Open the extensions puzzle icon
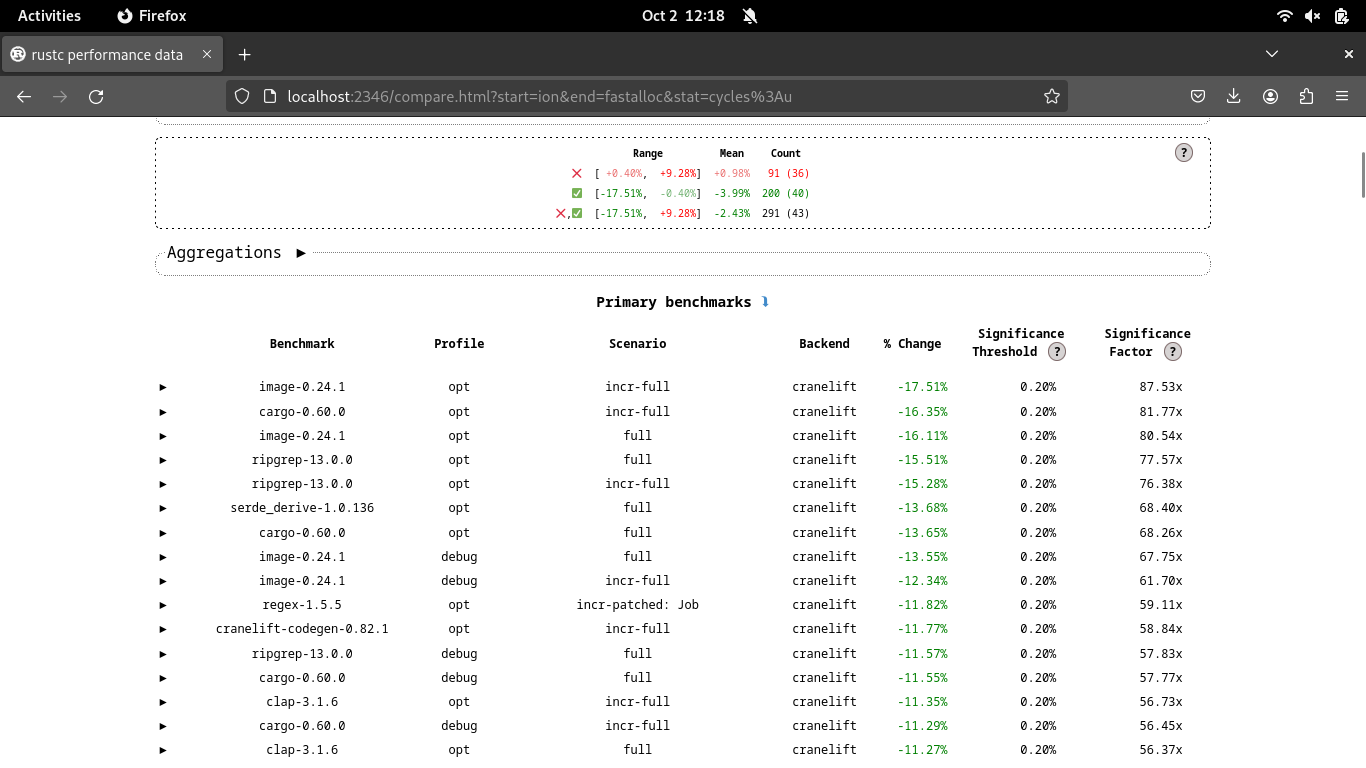This screenshot has width=1366, height=768. 1306,96
